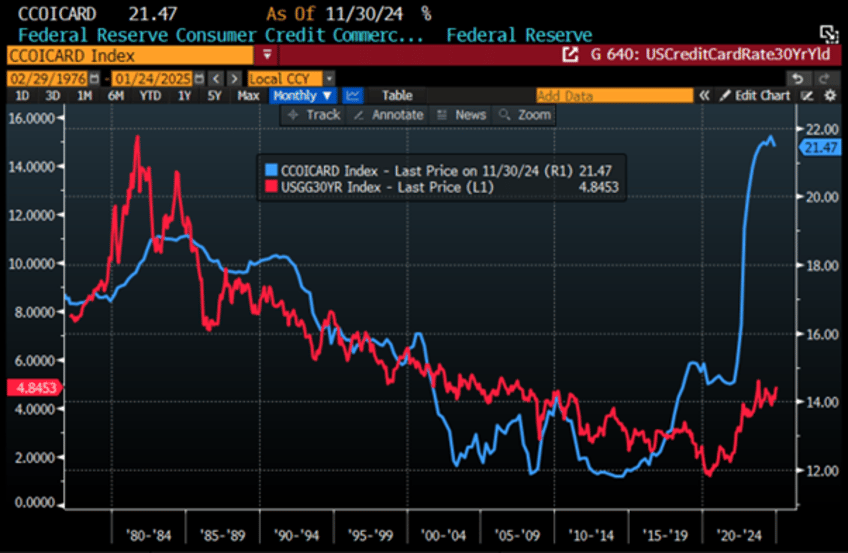
Task: Switch to Table view
Action: (x=397, y=96)
